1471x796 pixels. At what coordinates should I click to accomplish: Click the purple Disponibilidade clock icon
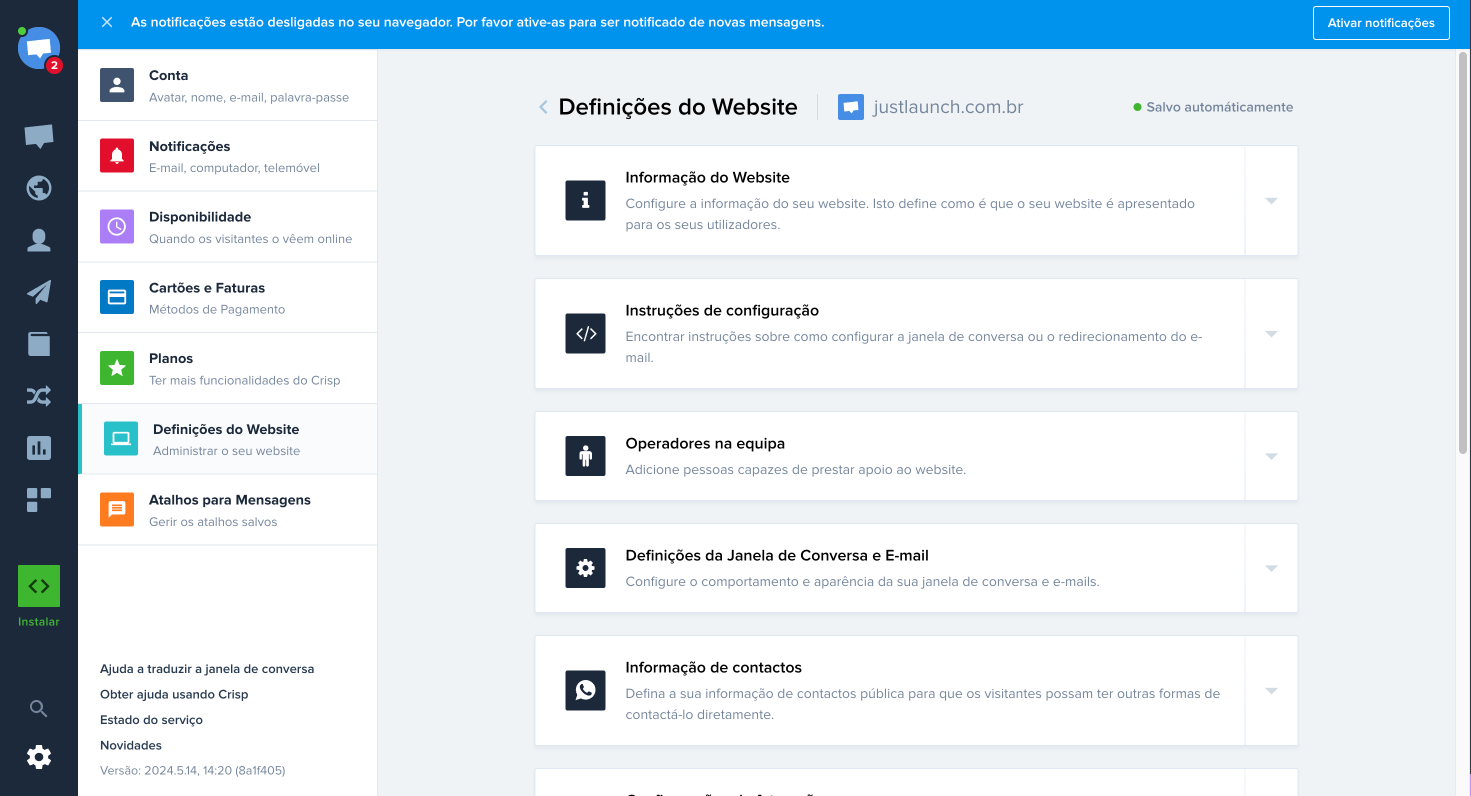117,227
